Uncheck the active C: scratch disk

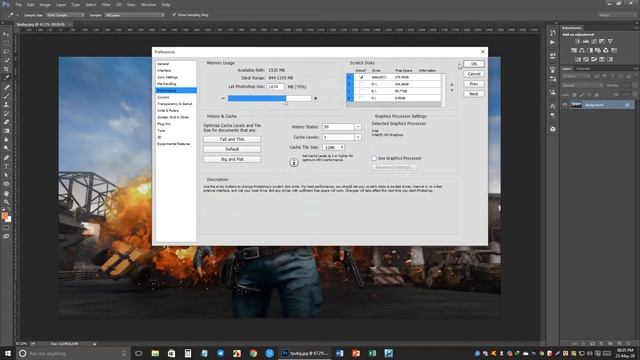click(x=361, y=77)
